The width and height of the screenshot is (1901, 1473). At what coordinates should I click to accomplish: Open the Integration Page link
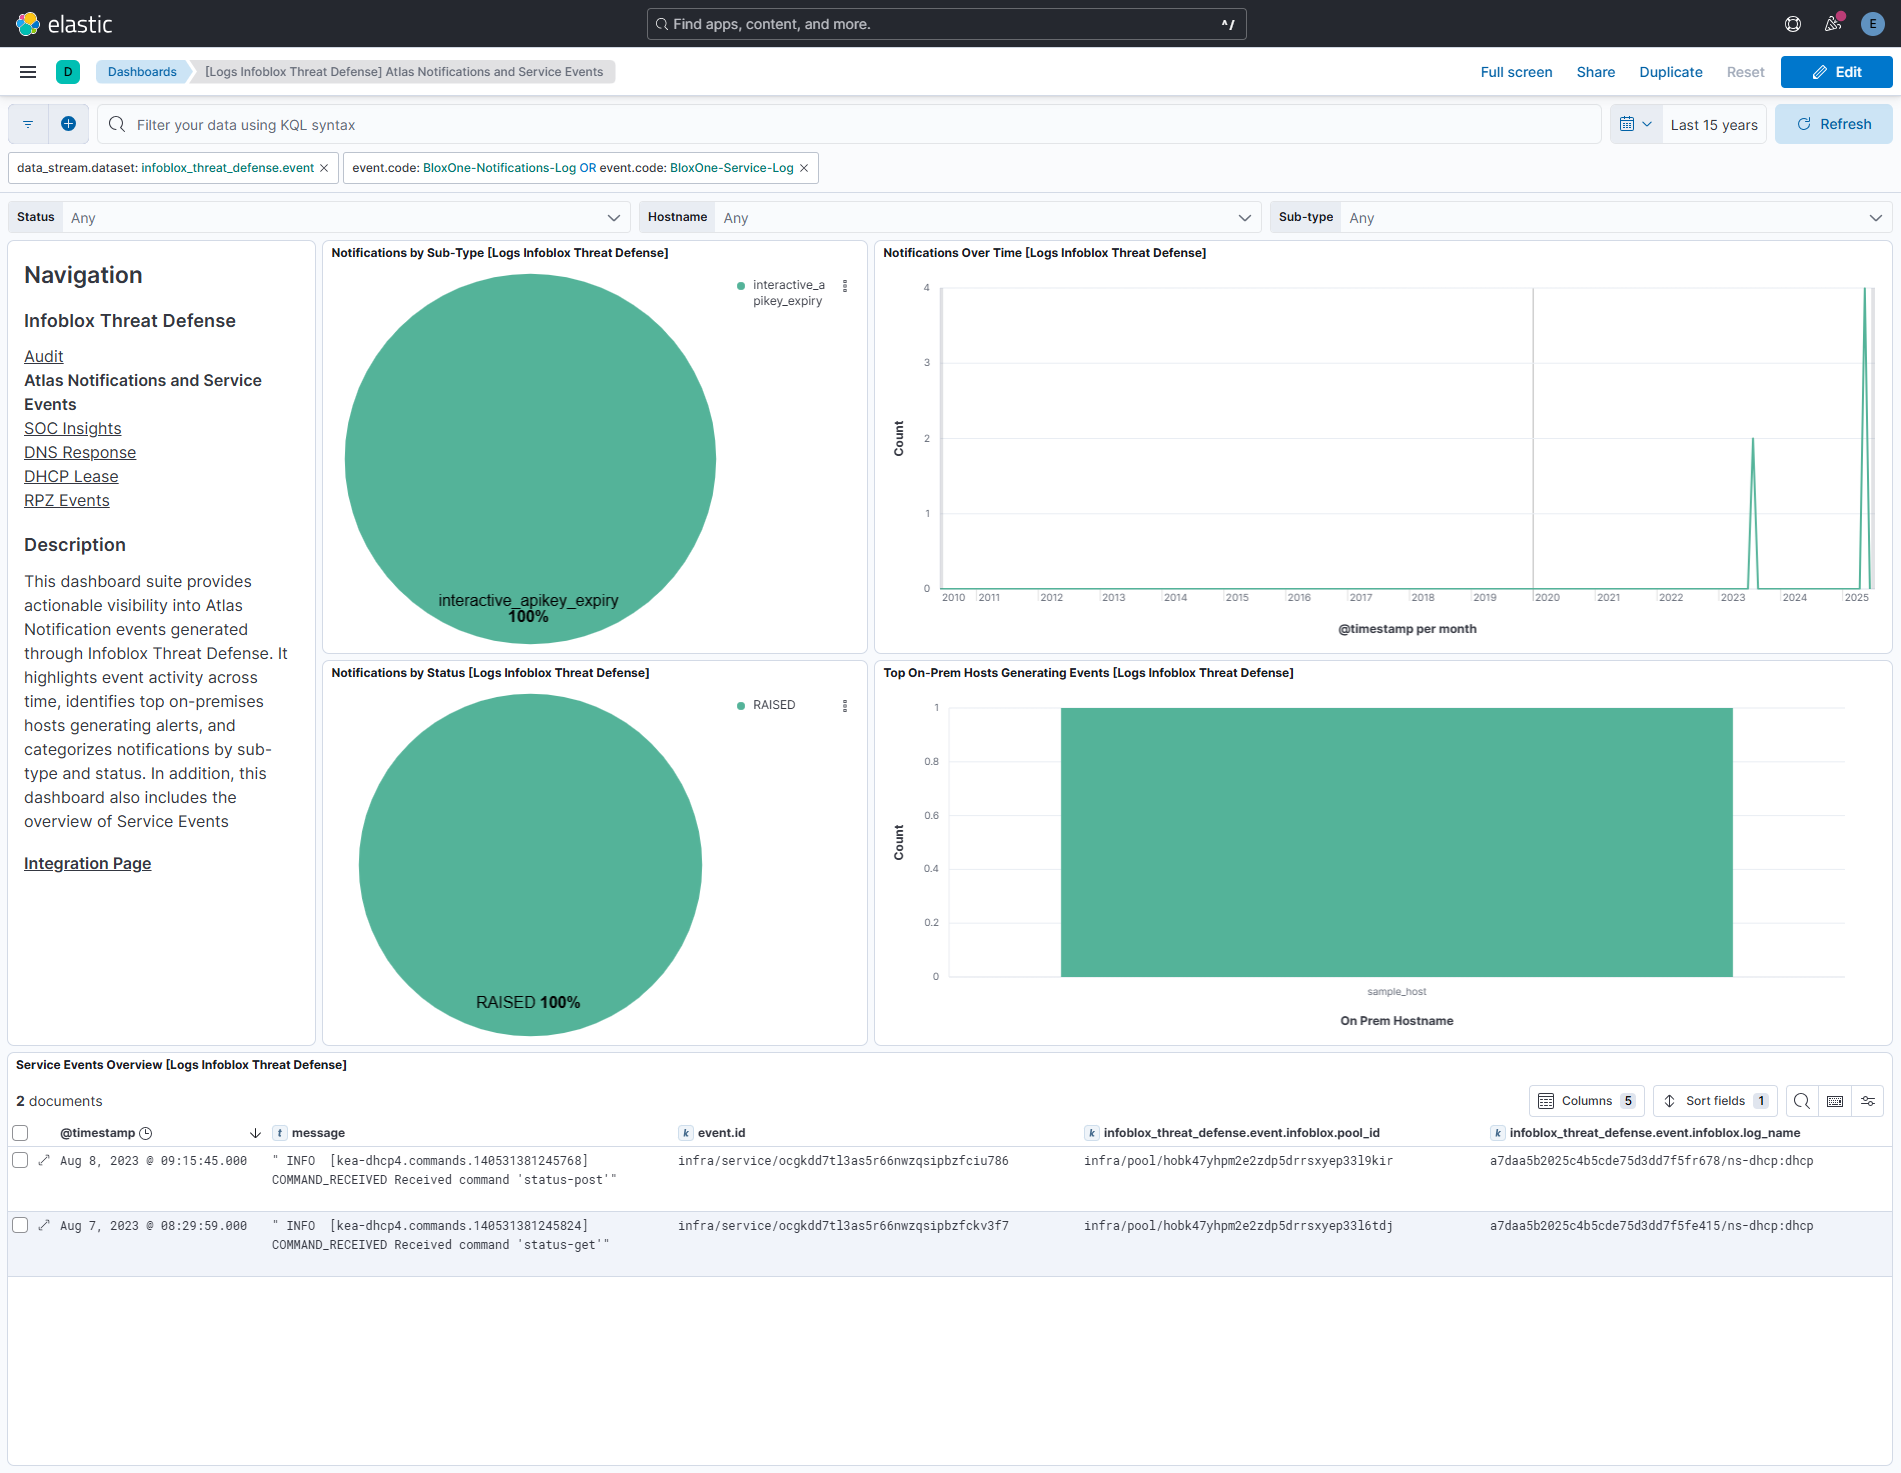(88, 863)
